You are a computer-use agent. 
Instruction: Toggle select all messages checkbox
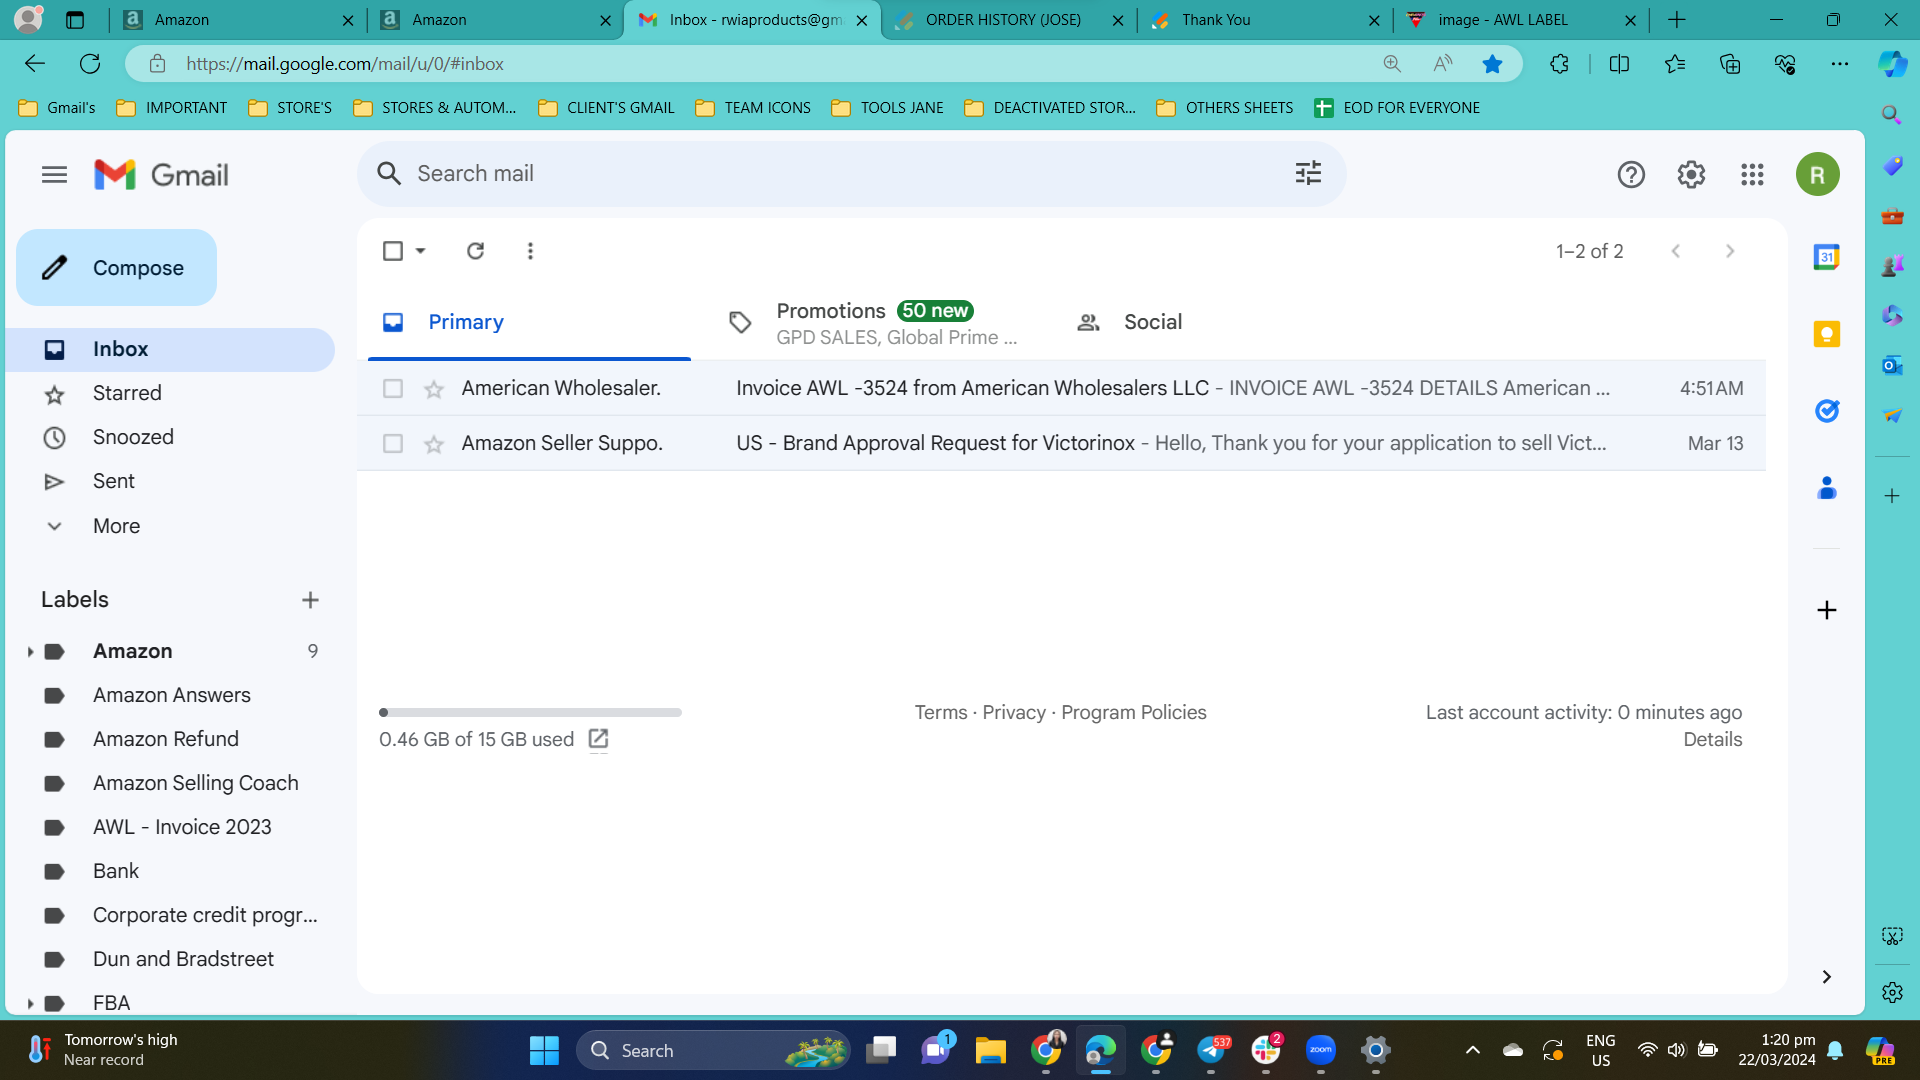(393, 251)
